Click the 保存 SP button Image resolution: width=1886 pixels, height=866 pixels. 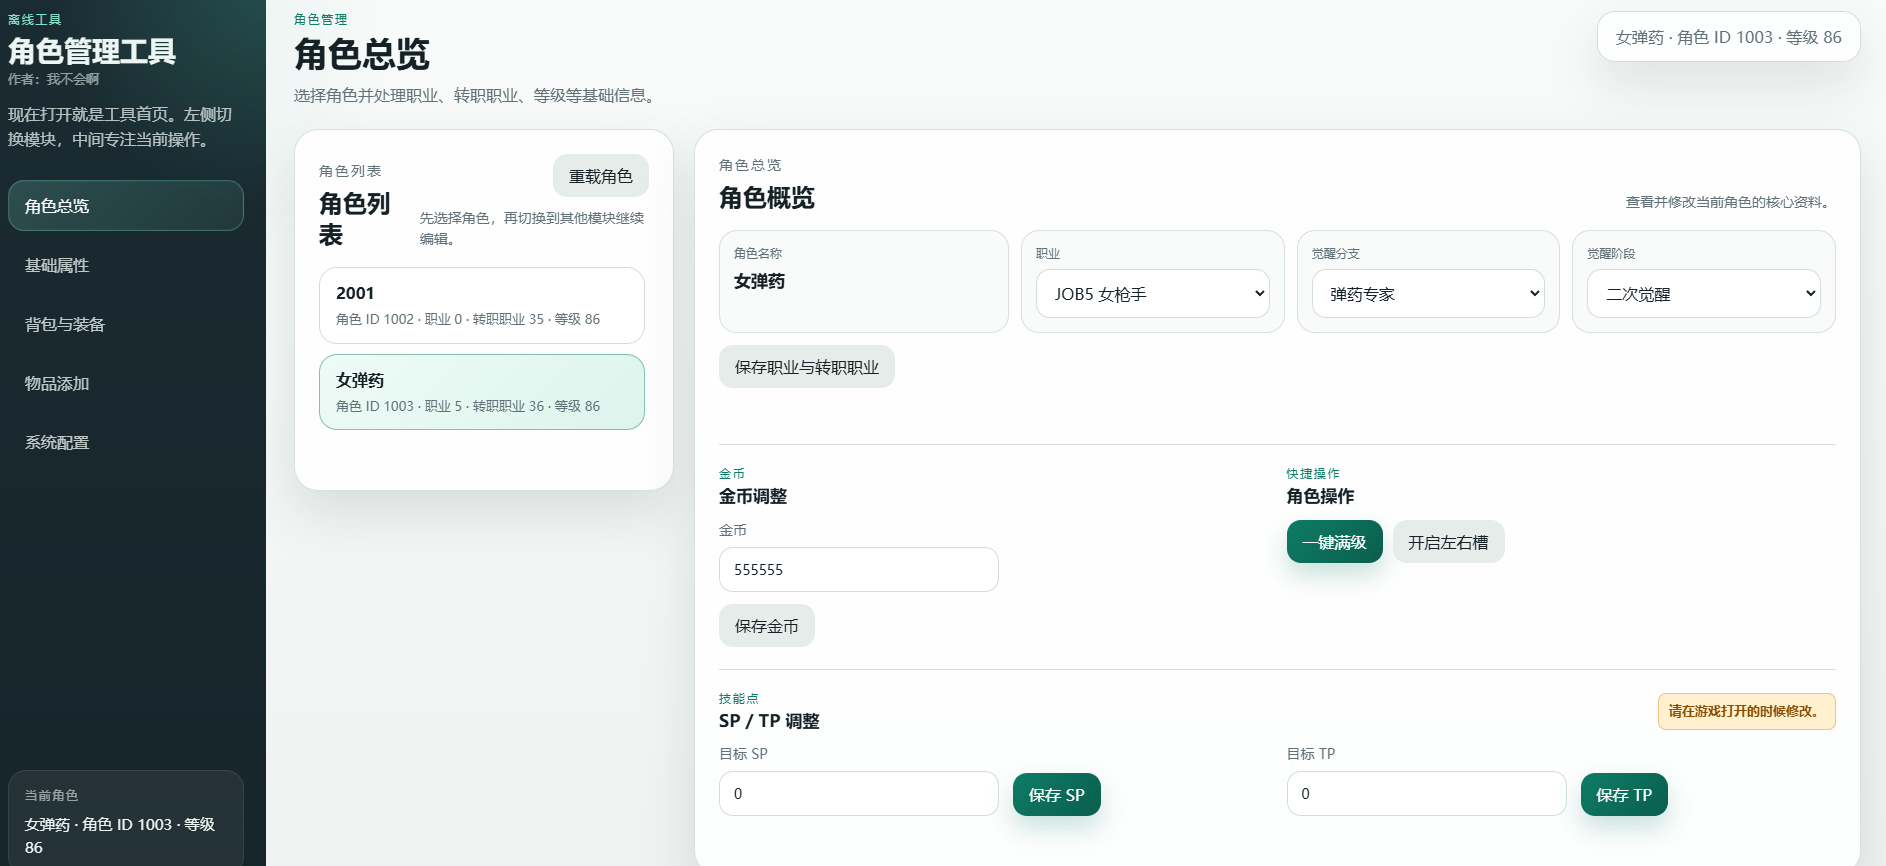[x=1056, y=795]
